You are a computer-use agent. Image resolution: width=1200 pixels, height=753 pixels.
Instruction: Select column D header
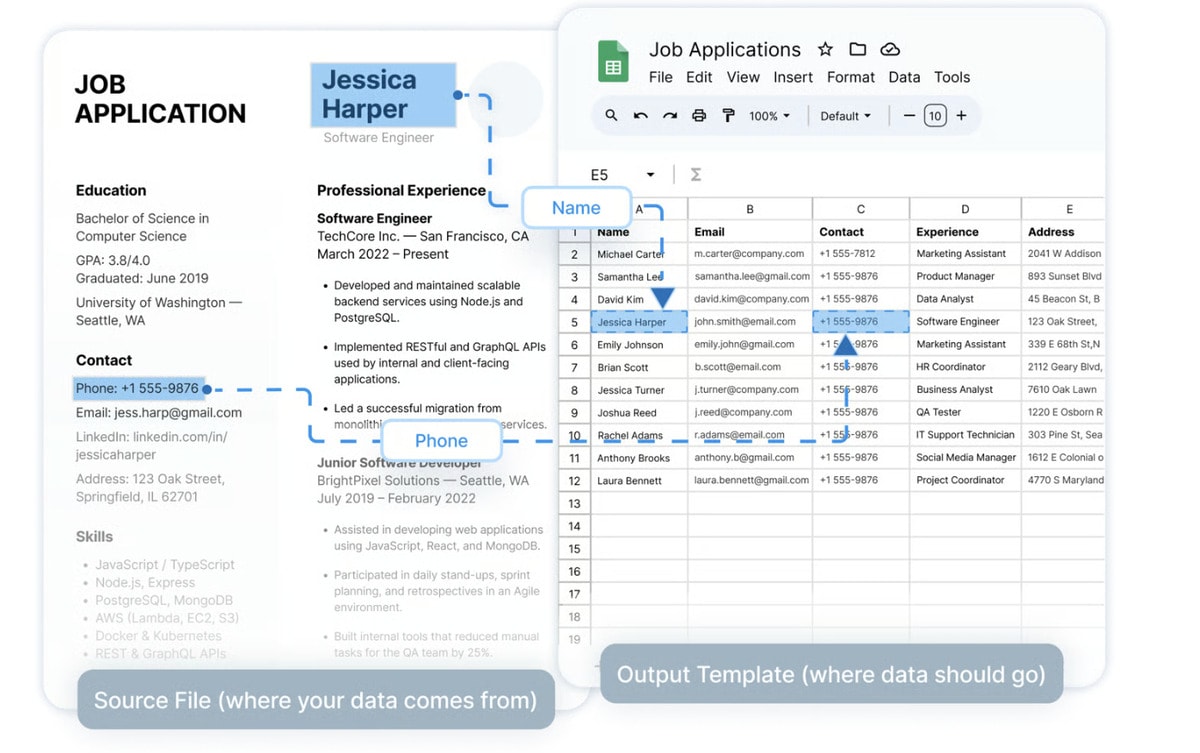click(965, 209)
